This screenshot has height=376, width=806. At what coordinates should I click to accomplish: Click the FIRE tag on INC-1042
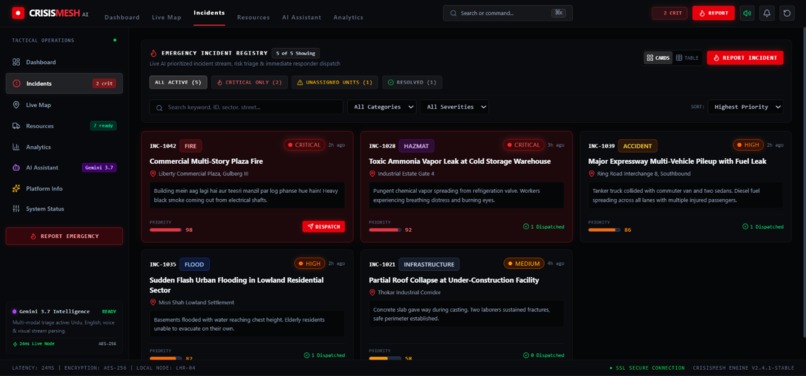(191, 146)
